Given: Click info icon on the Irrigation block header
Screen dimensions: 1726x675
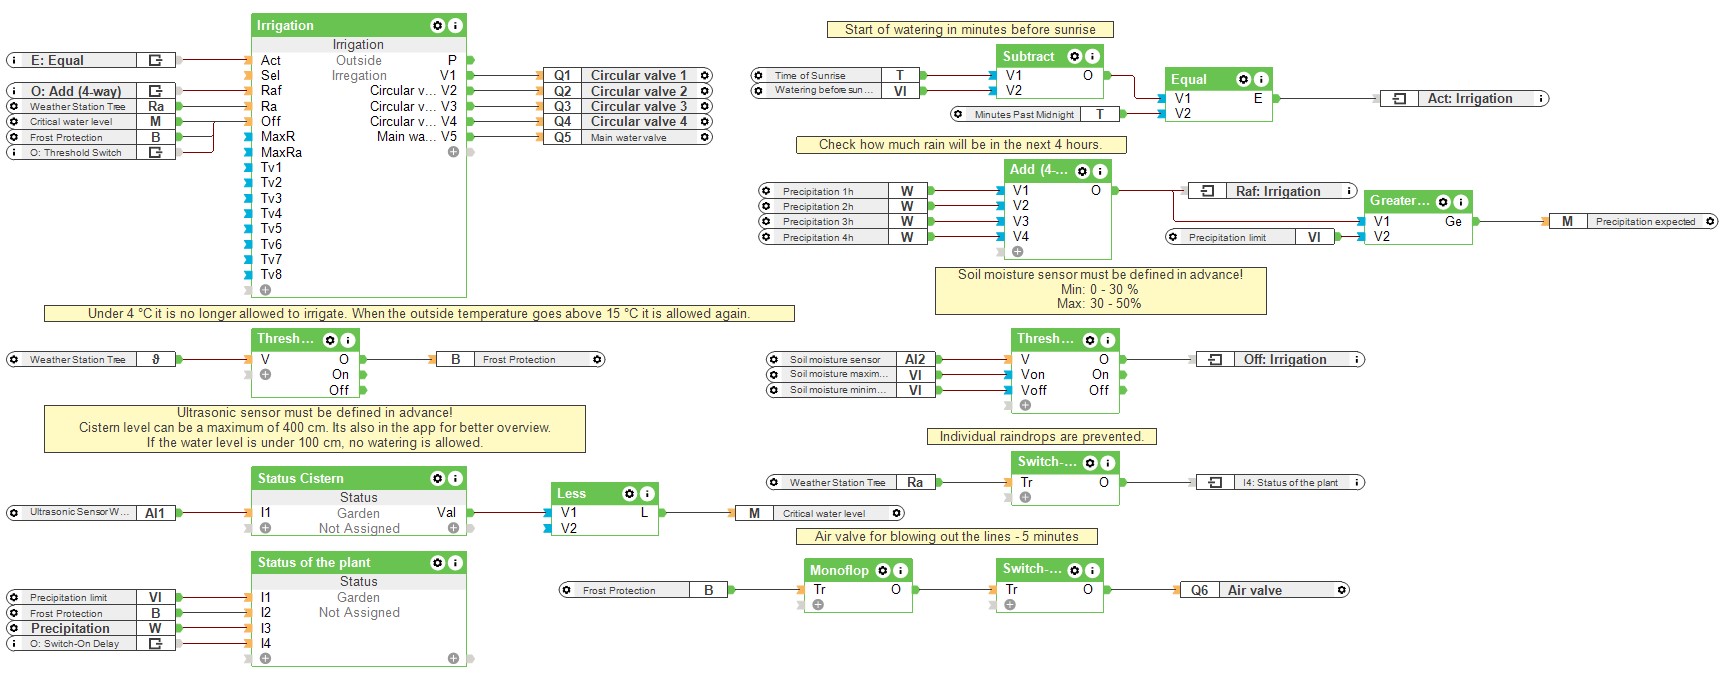Looking at the screenshot, I should pos(455,25).
